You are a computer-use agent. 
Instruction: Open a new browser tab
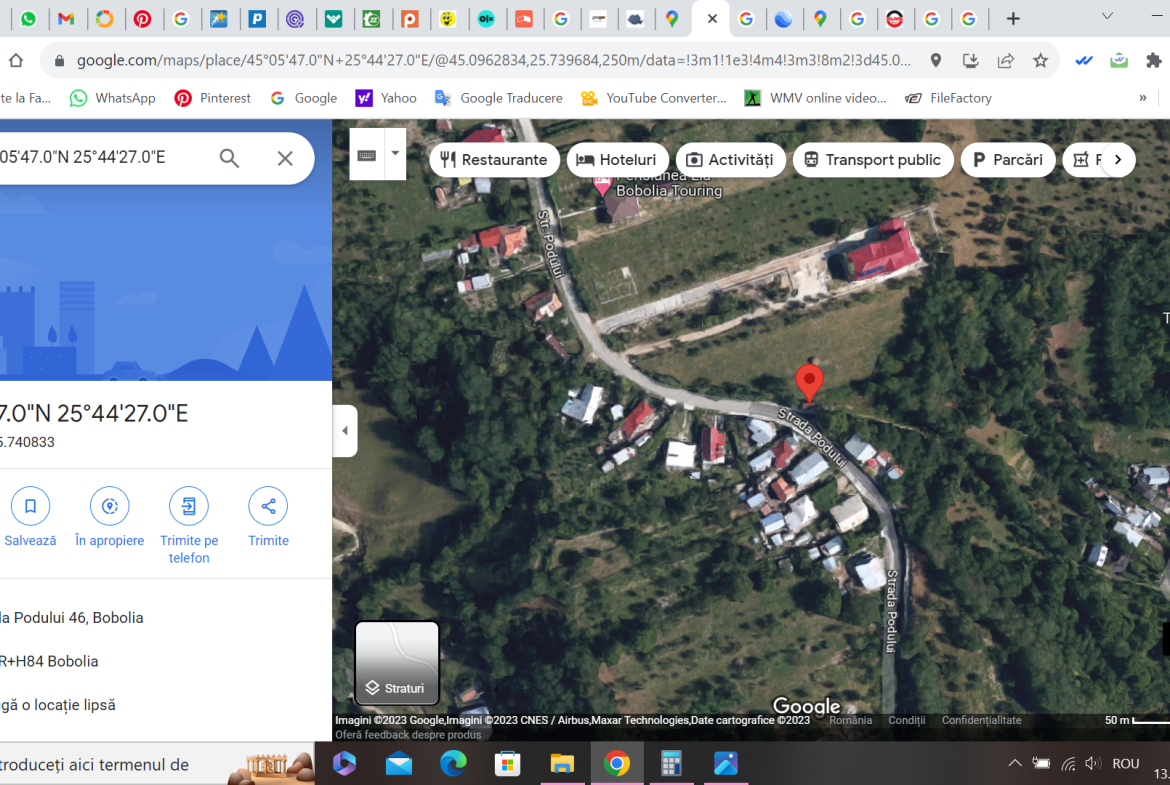(x=1013, y=19)
